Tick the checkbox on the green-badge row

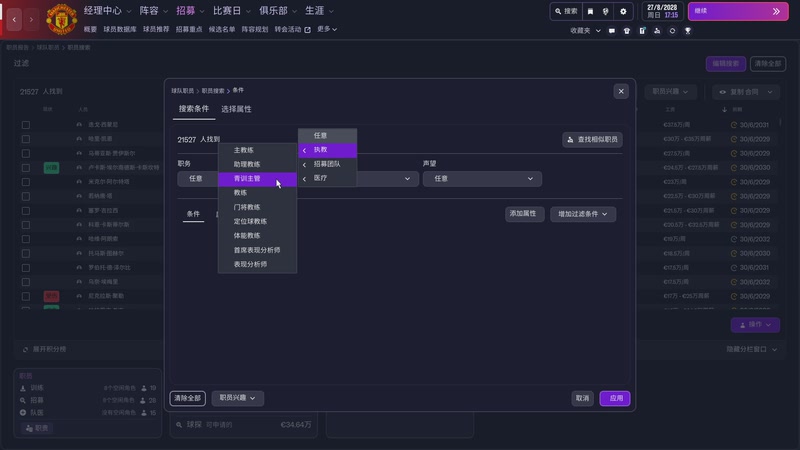[26, 167]
